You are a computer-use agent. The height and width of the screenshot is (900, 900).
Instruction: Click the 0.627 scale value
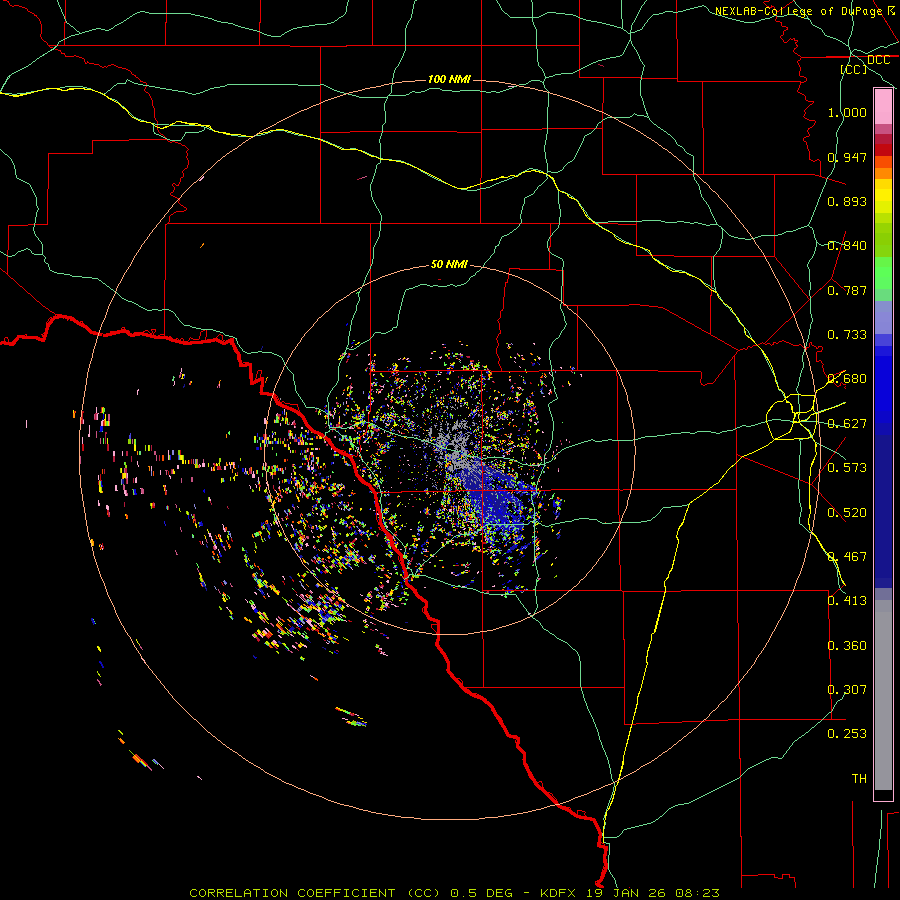click(x=847, y=424)
